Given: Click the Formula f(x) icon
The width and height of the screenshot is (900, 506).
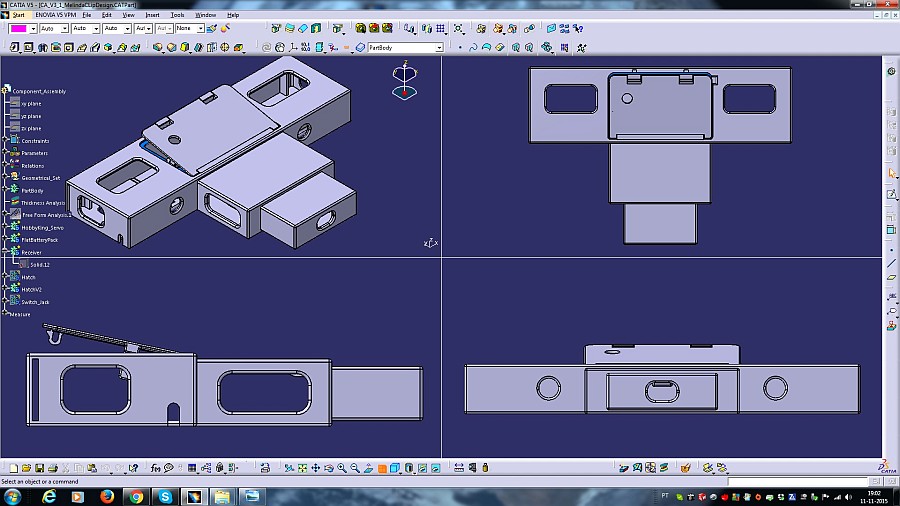Looking at the screenshot, I should click(x=155, y=468).
